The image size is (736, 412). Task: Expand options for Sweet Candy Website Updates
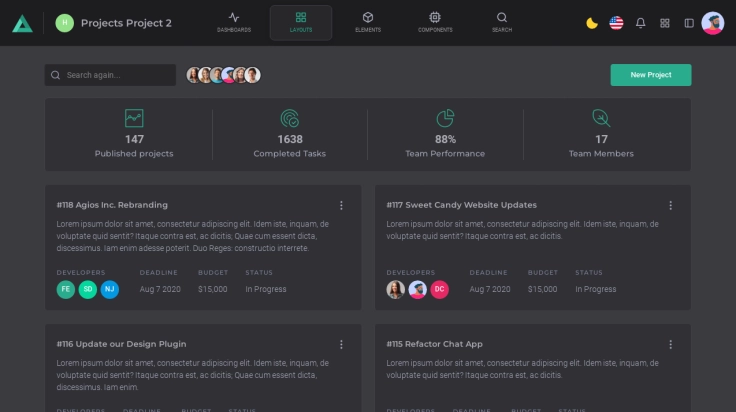tap(670, 205)
